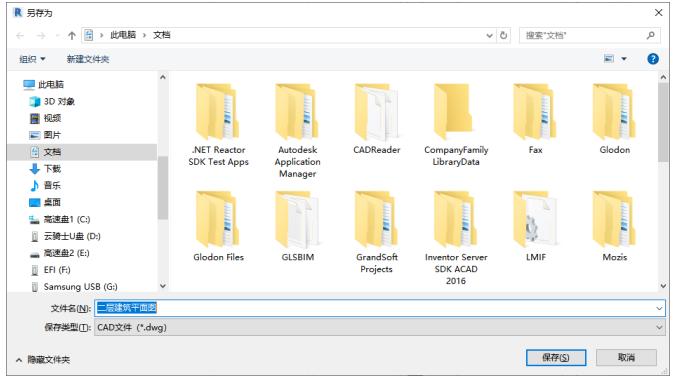Open the Autodesk Application Manager folder
Viewport: 676px width, 381px height.
[x=297, y=131]
